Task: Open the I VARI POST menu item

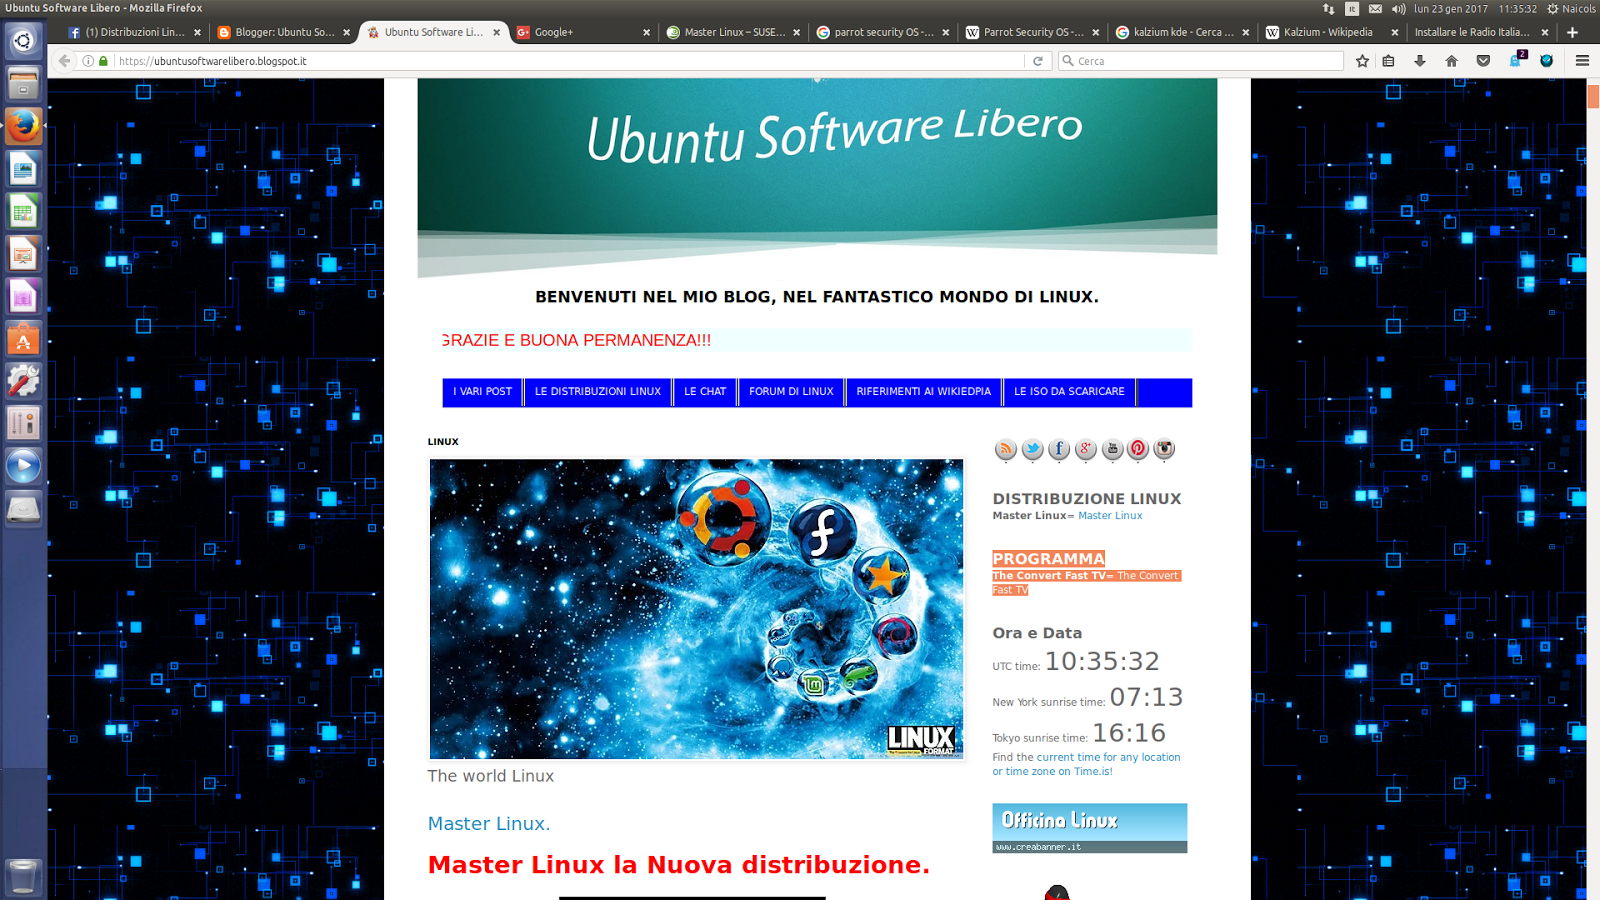Action: point(482,392)
